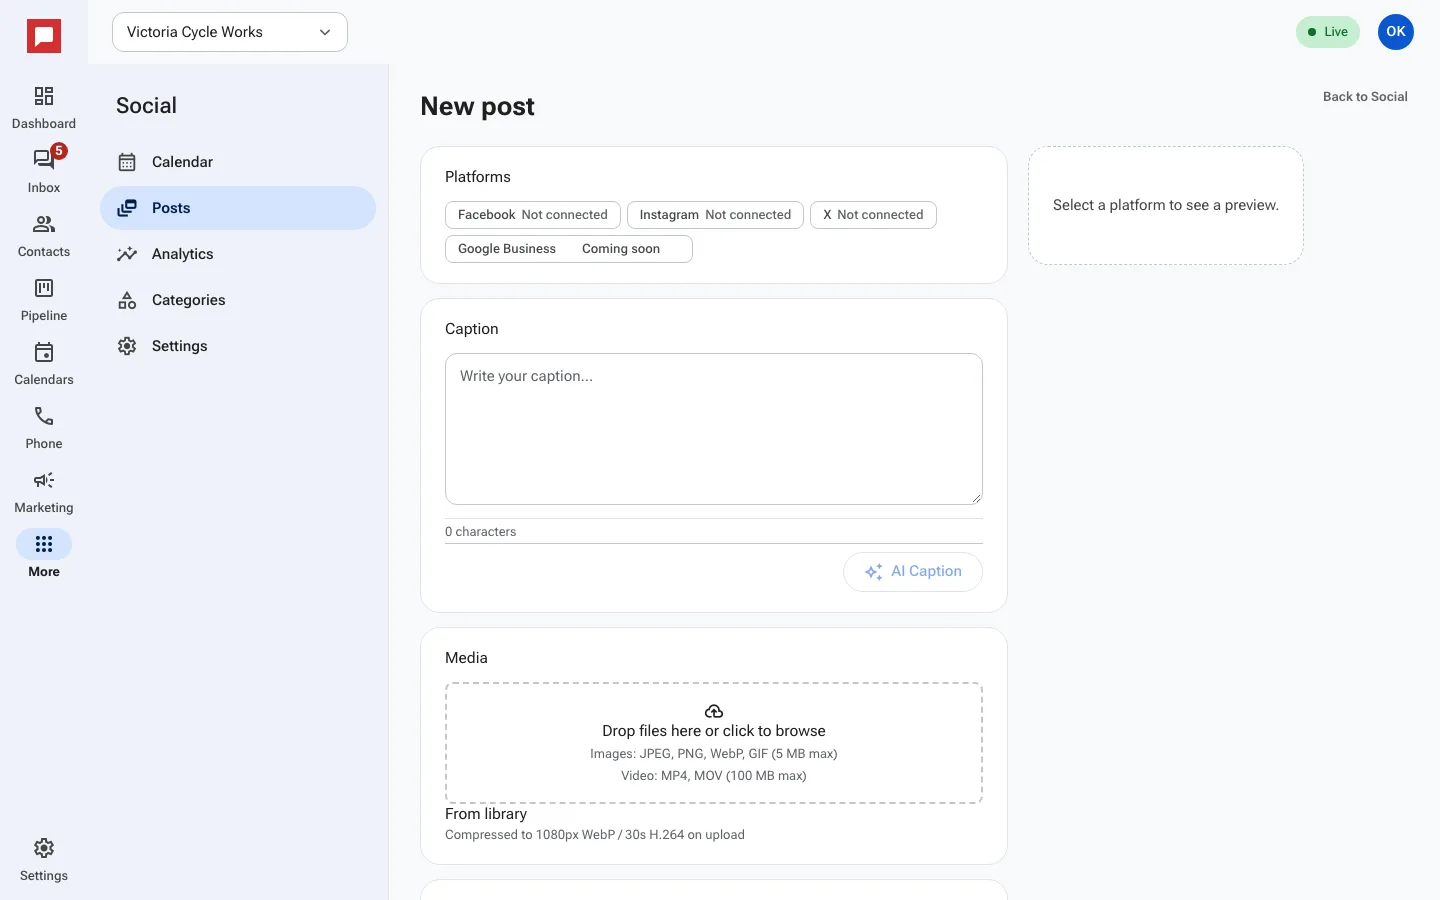Select Posts in Social menu
The width and height of the screenshot is (1440, 900).
(238, 208)
